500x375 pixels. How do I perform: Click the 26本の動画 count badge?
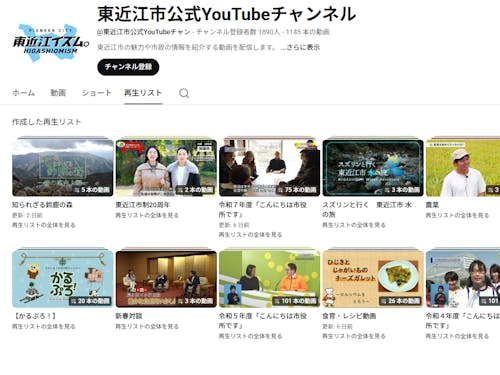[400, 301]
